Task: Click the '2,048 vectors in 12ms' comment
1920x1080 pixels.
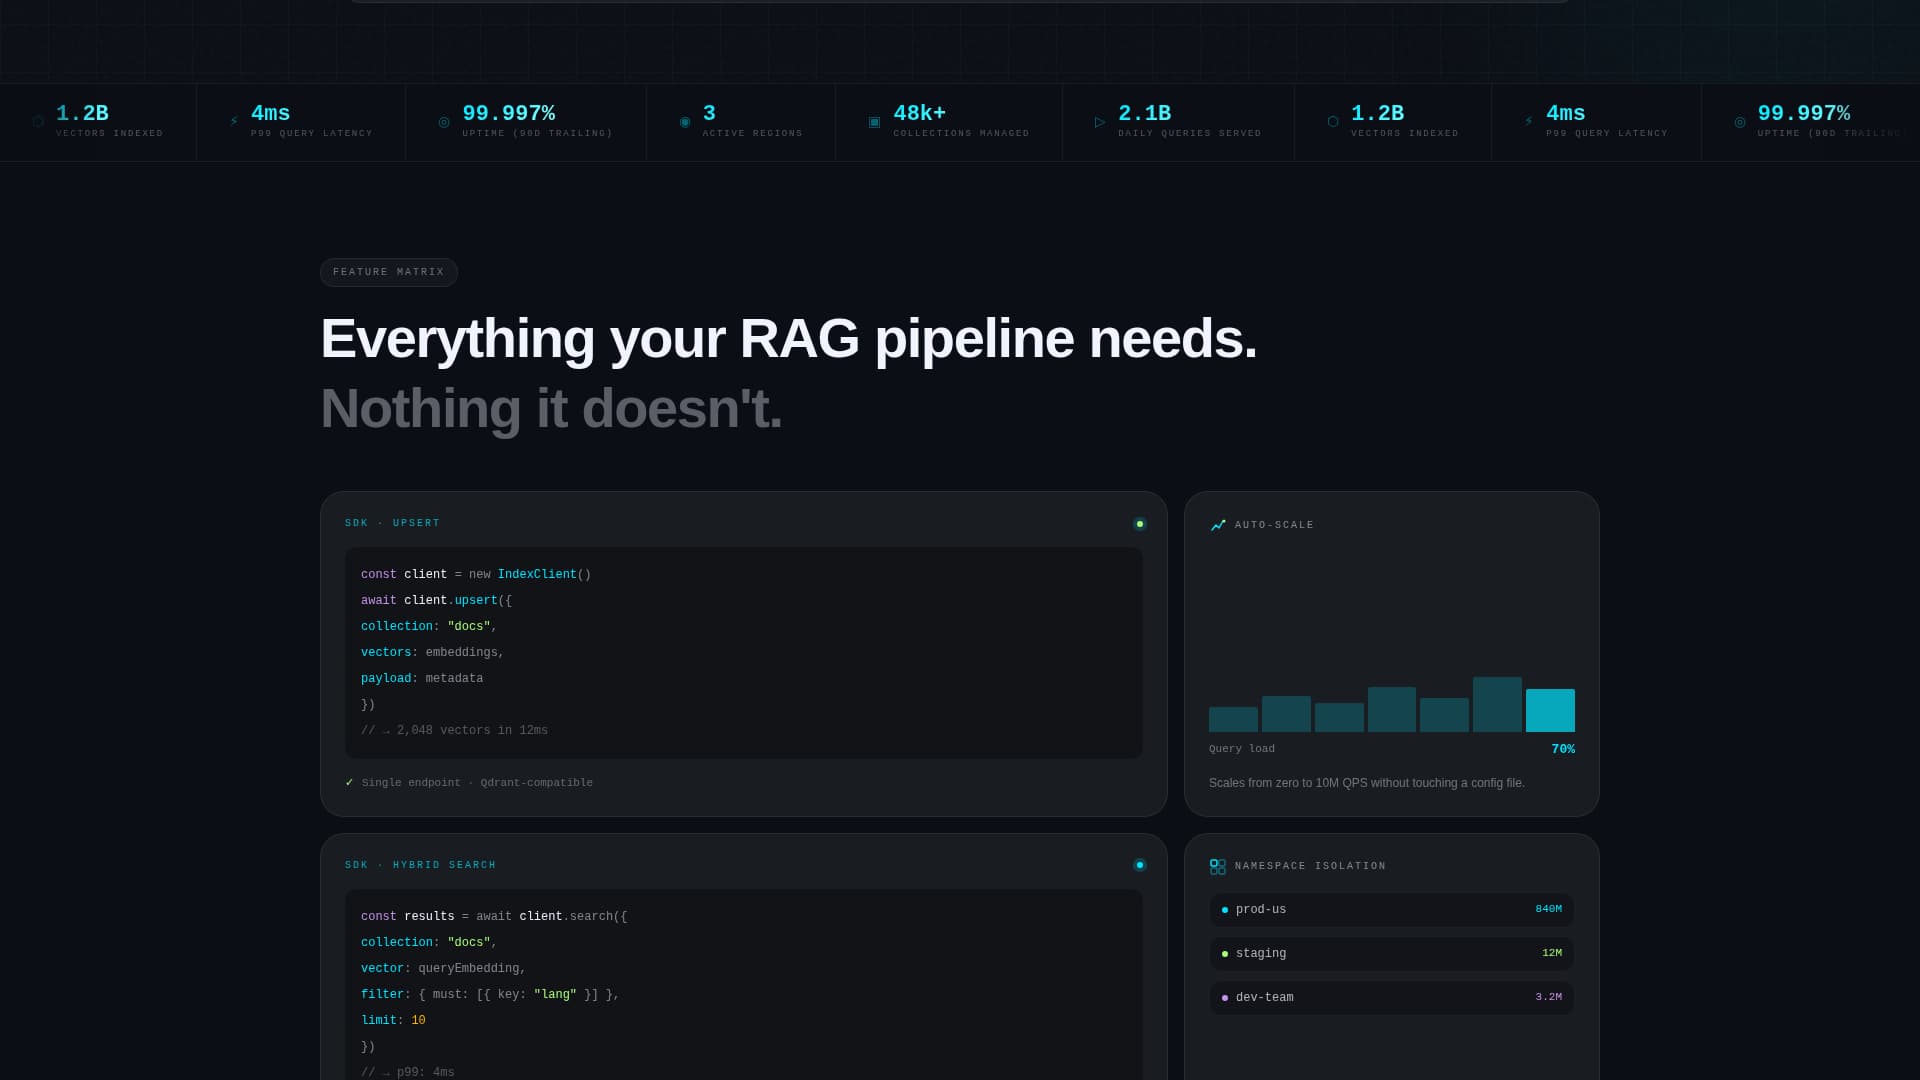Action: tap(454, 730)
